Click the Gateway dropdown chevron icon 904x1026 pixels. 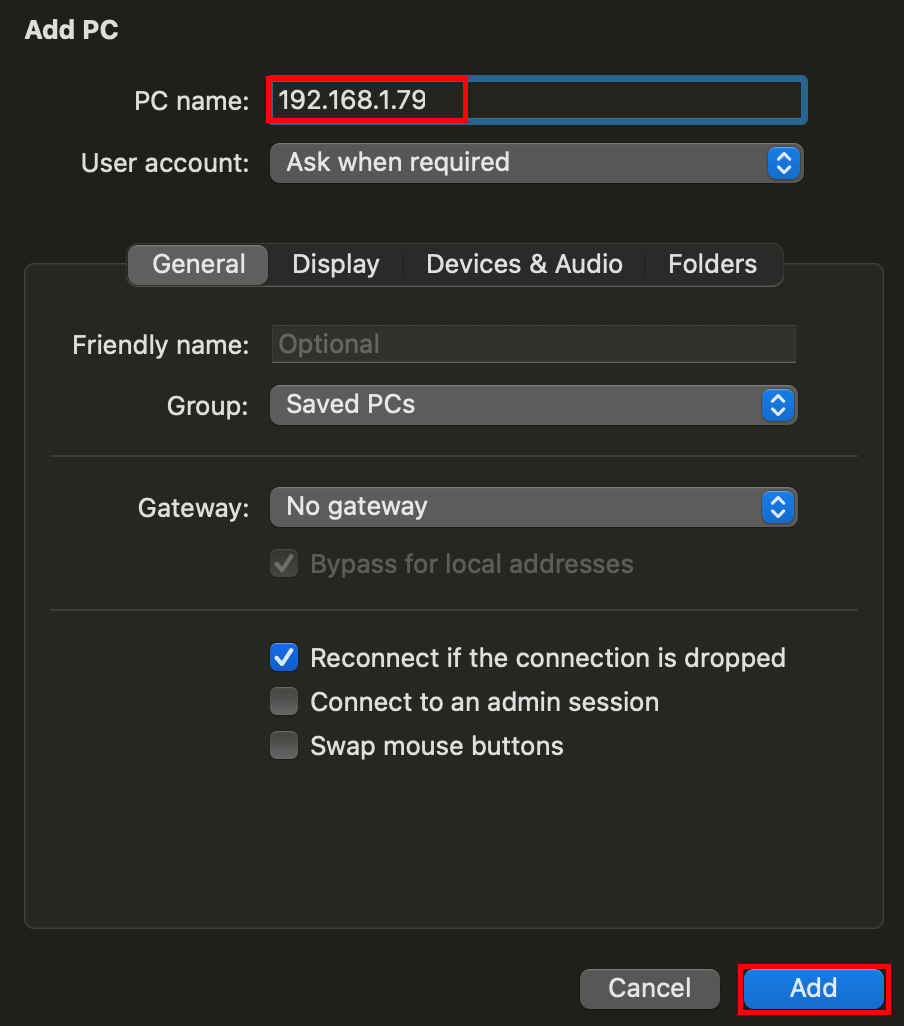tap(778, 507)
